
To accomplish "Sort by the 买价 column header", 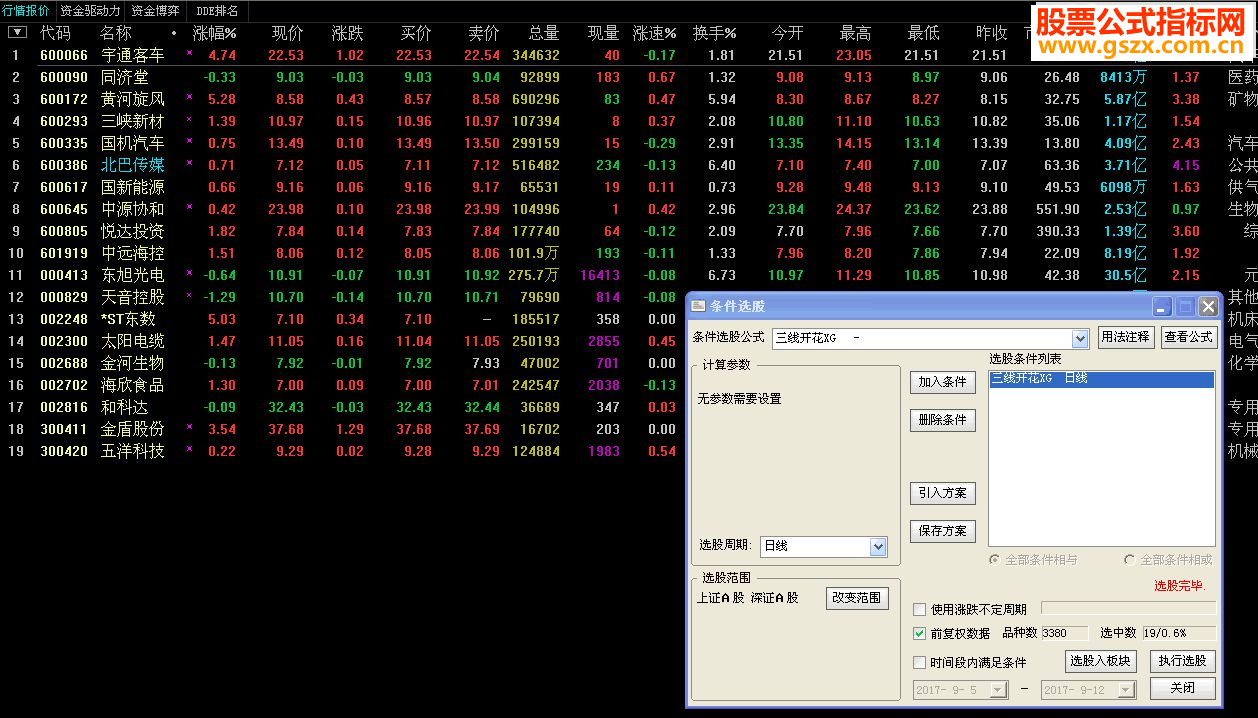I will pyautogui.click(x=415, y=33).
